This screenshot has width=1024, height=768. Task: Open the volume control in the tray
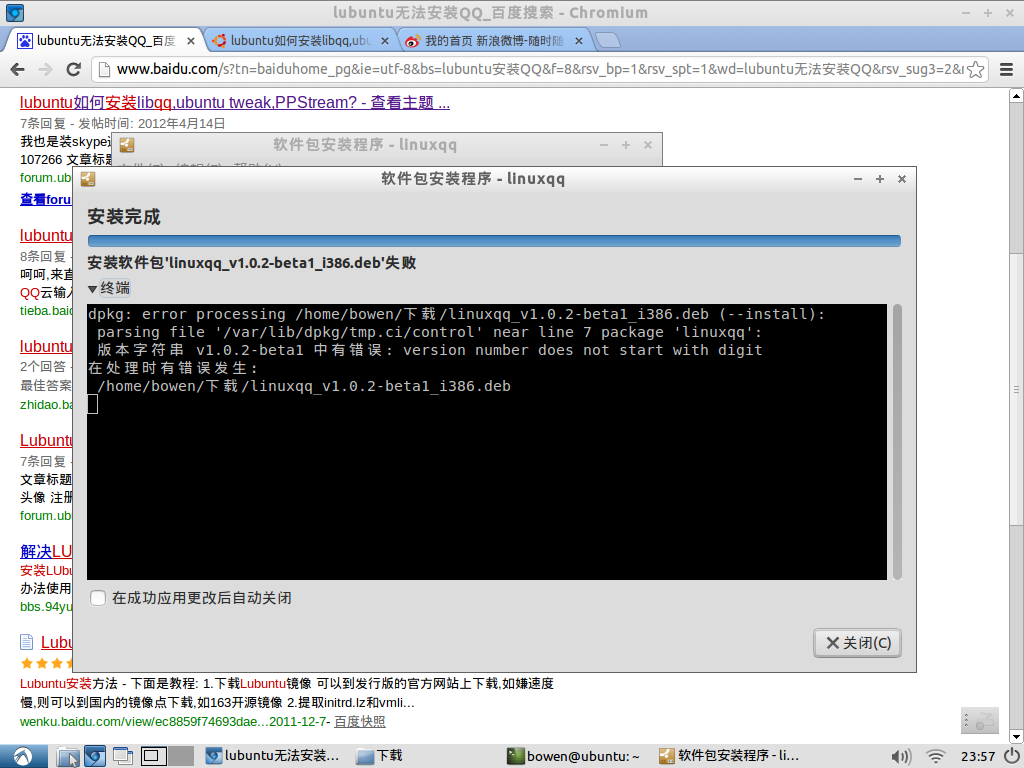click(901, 756)
